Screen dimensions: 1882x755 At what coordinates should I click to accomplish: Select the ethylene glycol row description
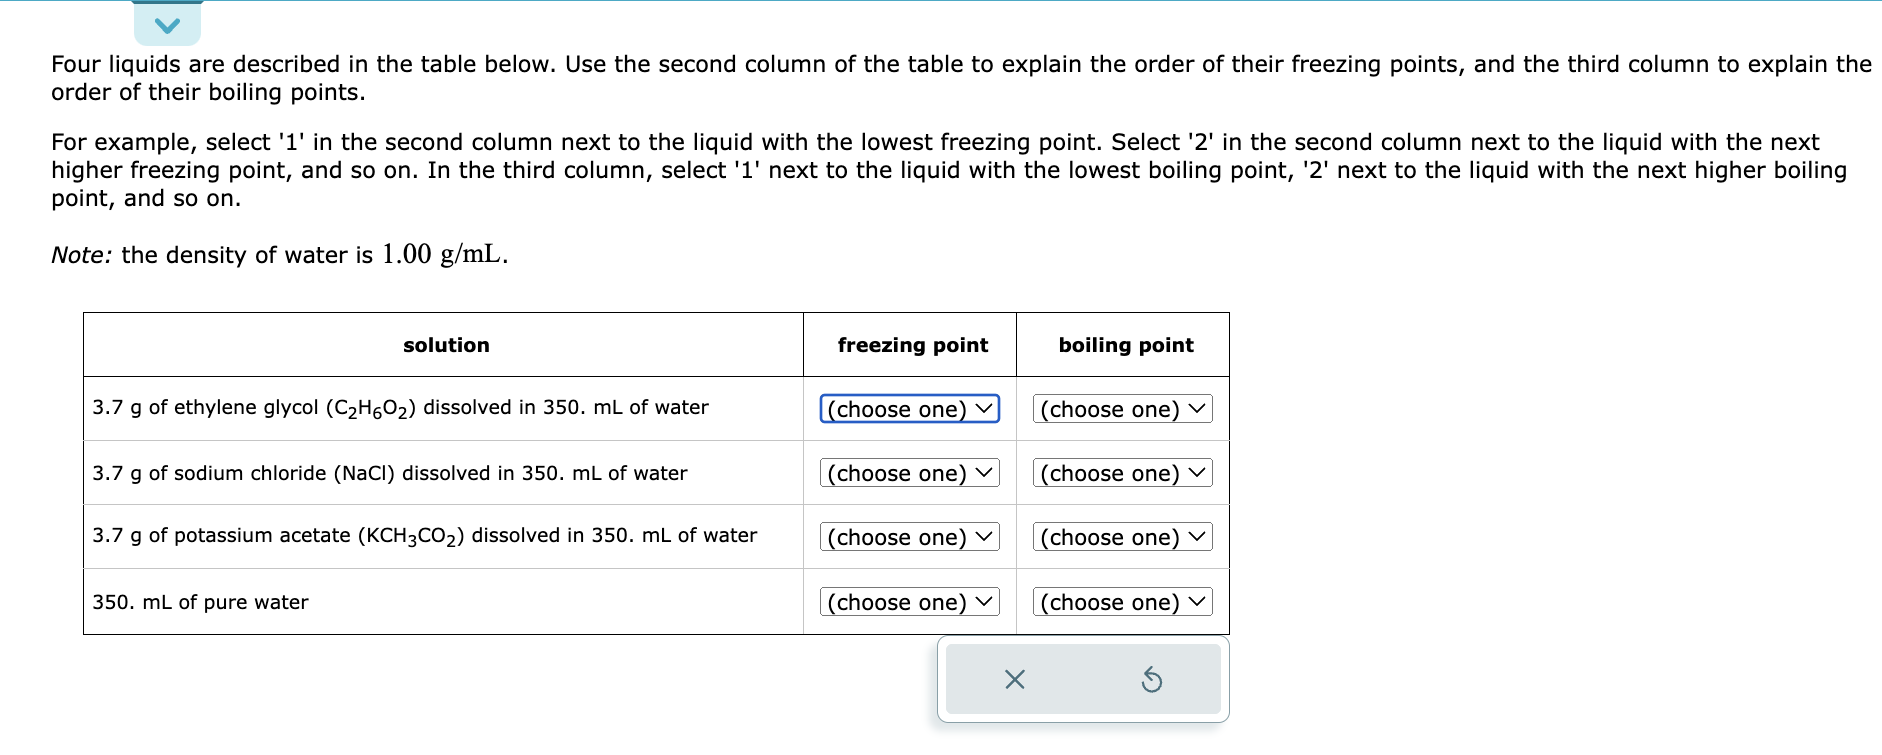coord(400,408)
